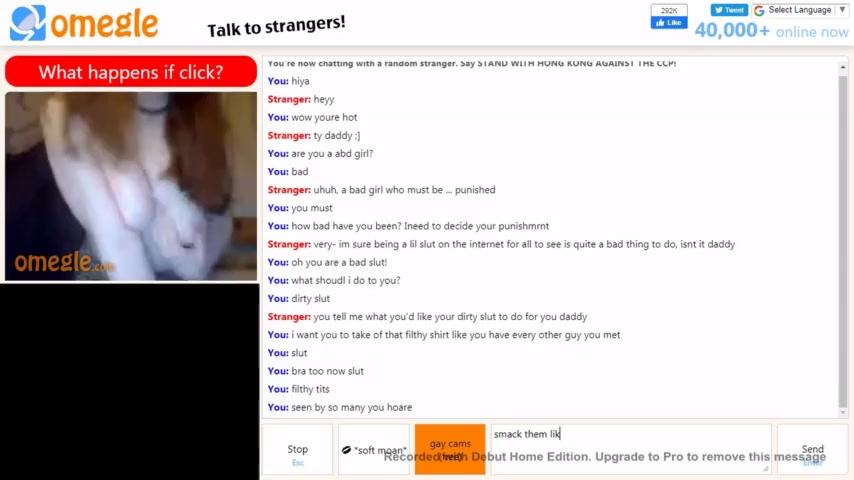Click the chat log's scroll-down arrow
The height and width of the screenshot is (480, 854).
coord(843,412)
